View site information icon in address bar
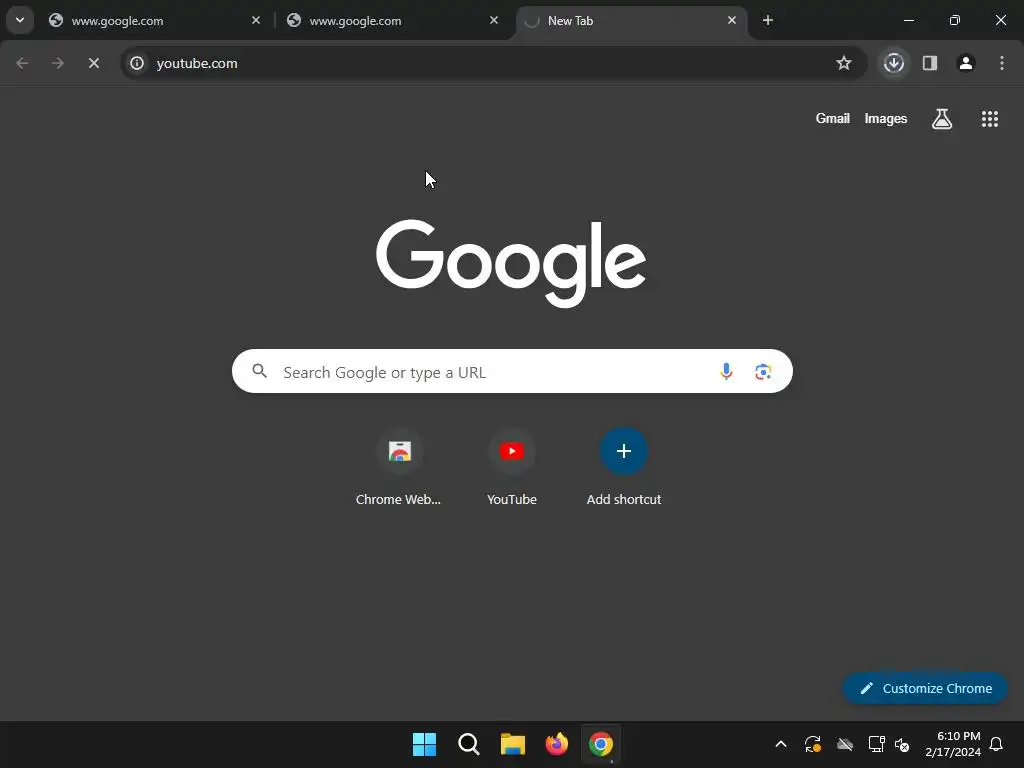Screen dimensions: 1024x768 136,63
